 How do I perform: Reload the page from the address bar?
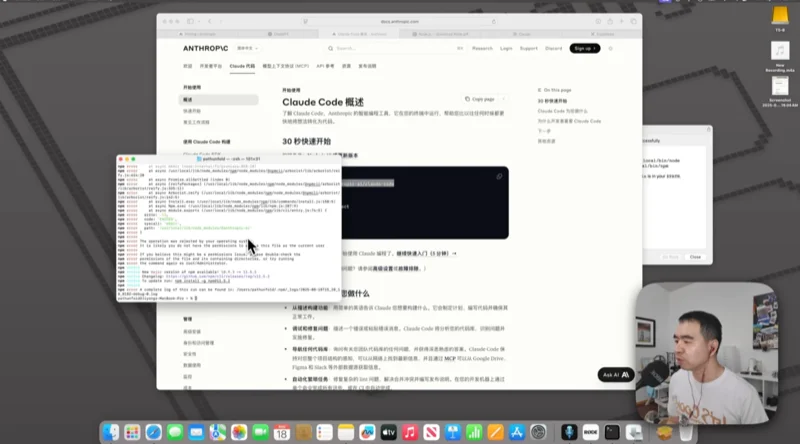[x=493, y=21]
